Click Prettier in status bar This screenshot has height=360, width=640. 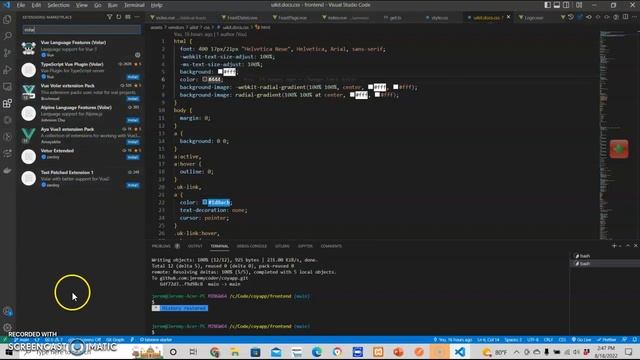point(607,340)
